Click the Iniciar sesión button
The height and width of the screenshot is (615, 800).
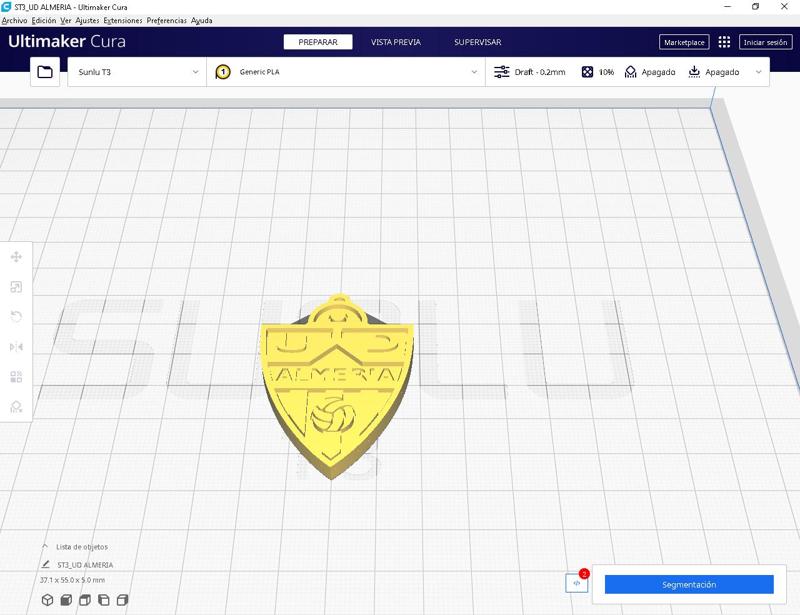point(765,42)
